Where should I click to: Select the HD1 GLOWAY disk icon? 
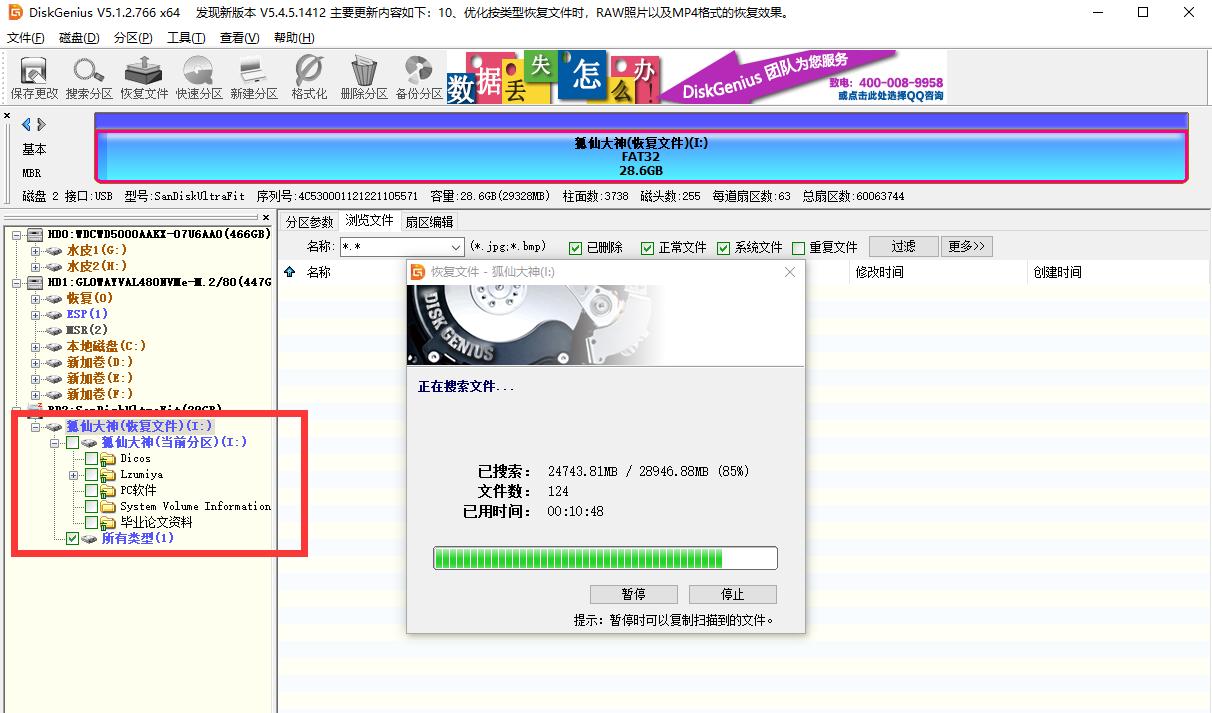35,282
